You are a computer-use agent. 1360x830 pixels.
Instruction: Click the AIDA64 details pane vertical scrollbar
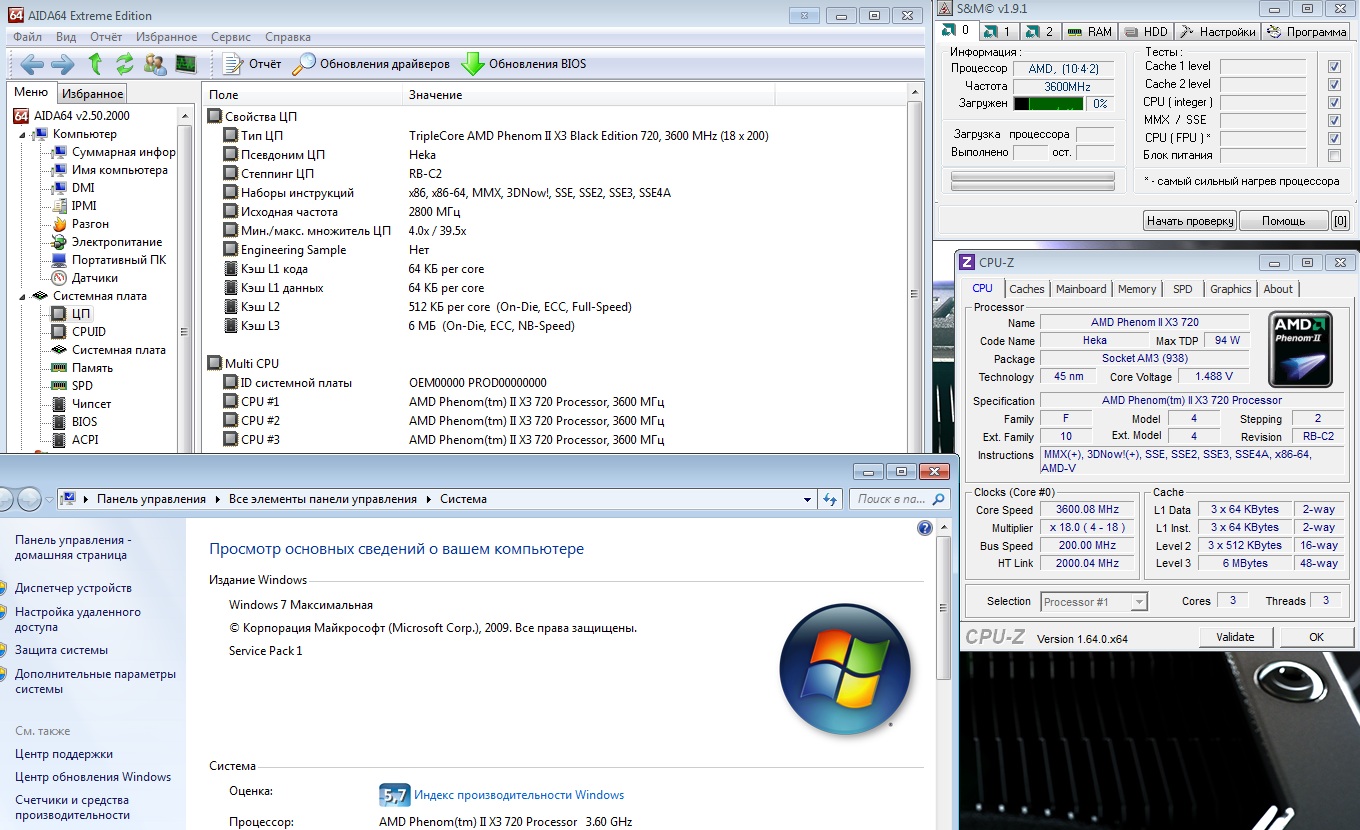point(914,270)
